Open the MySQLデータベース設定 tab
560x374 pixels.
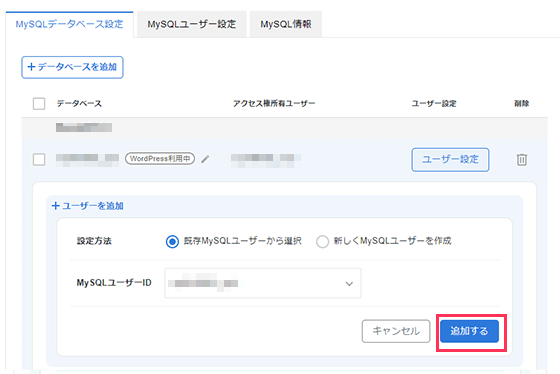(x=69, y=24)
